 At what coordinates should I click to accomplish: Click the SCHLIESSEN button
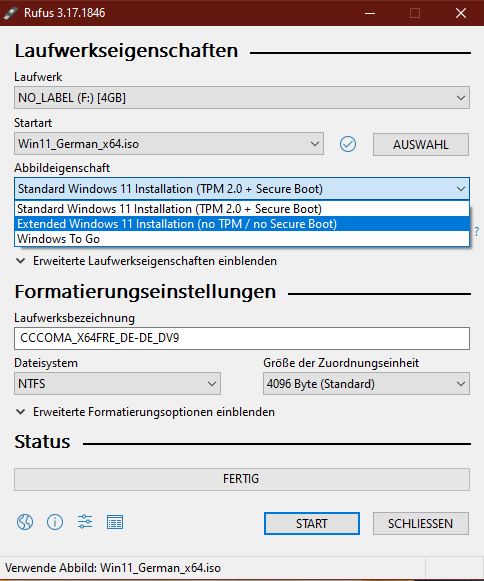tap(421, 524)
